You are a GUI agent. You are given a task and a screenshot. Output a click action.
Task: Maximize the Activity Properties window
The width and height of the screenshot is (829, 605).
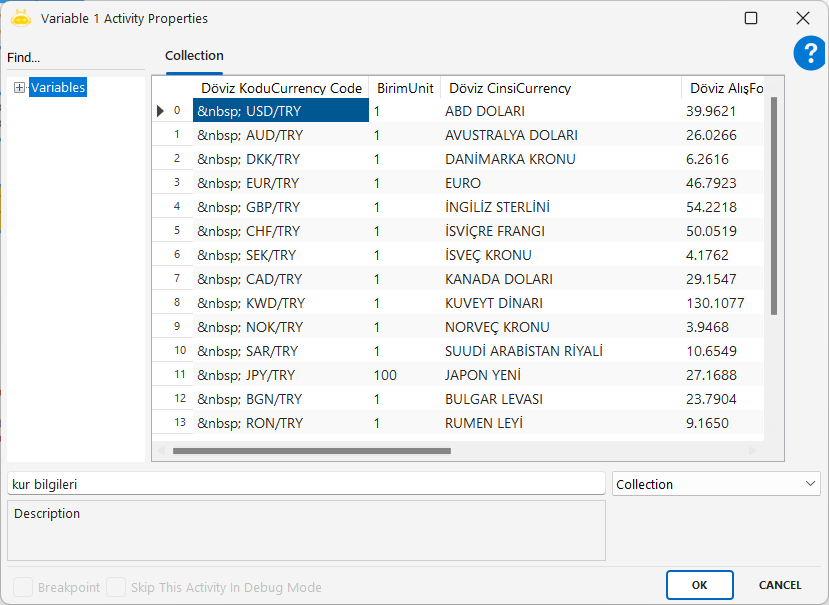[751, 18]
